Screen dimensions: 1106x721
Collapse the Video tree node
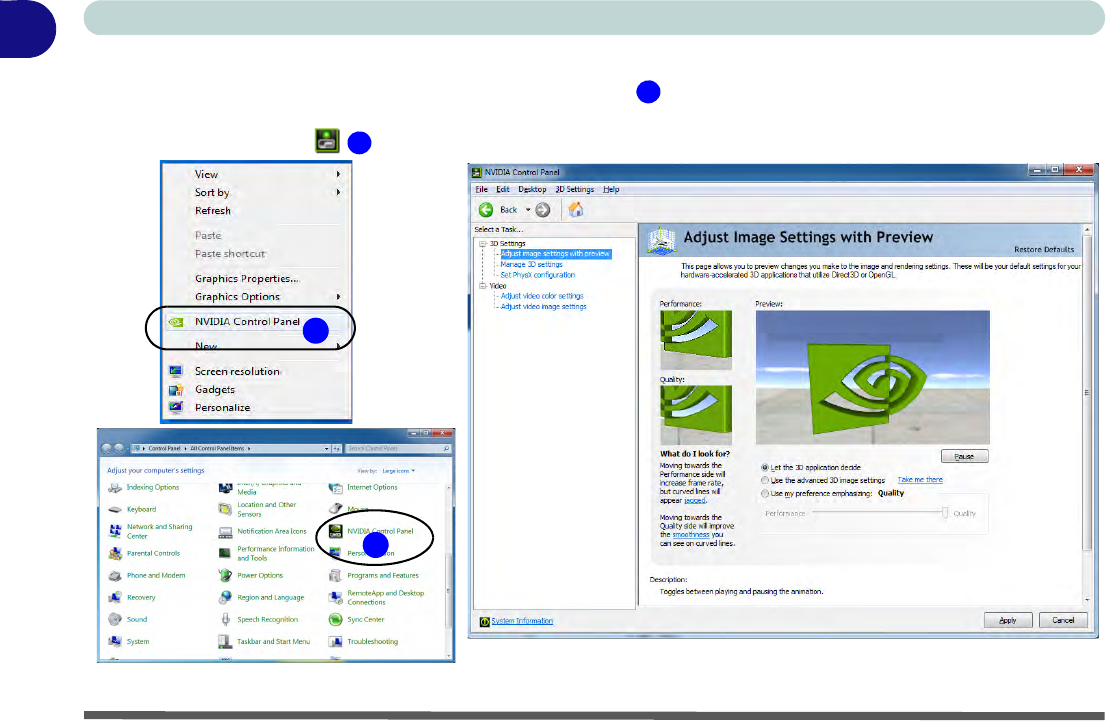(x=482, y=286)
